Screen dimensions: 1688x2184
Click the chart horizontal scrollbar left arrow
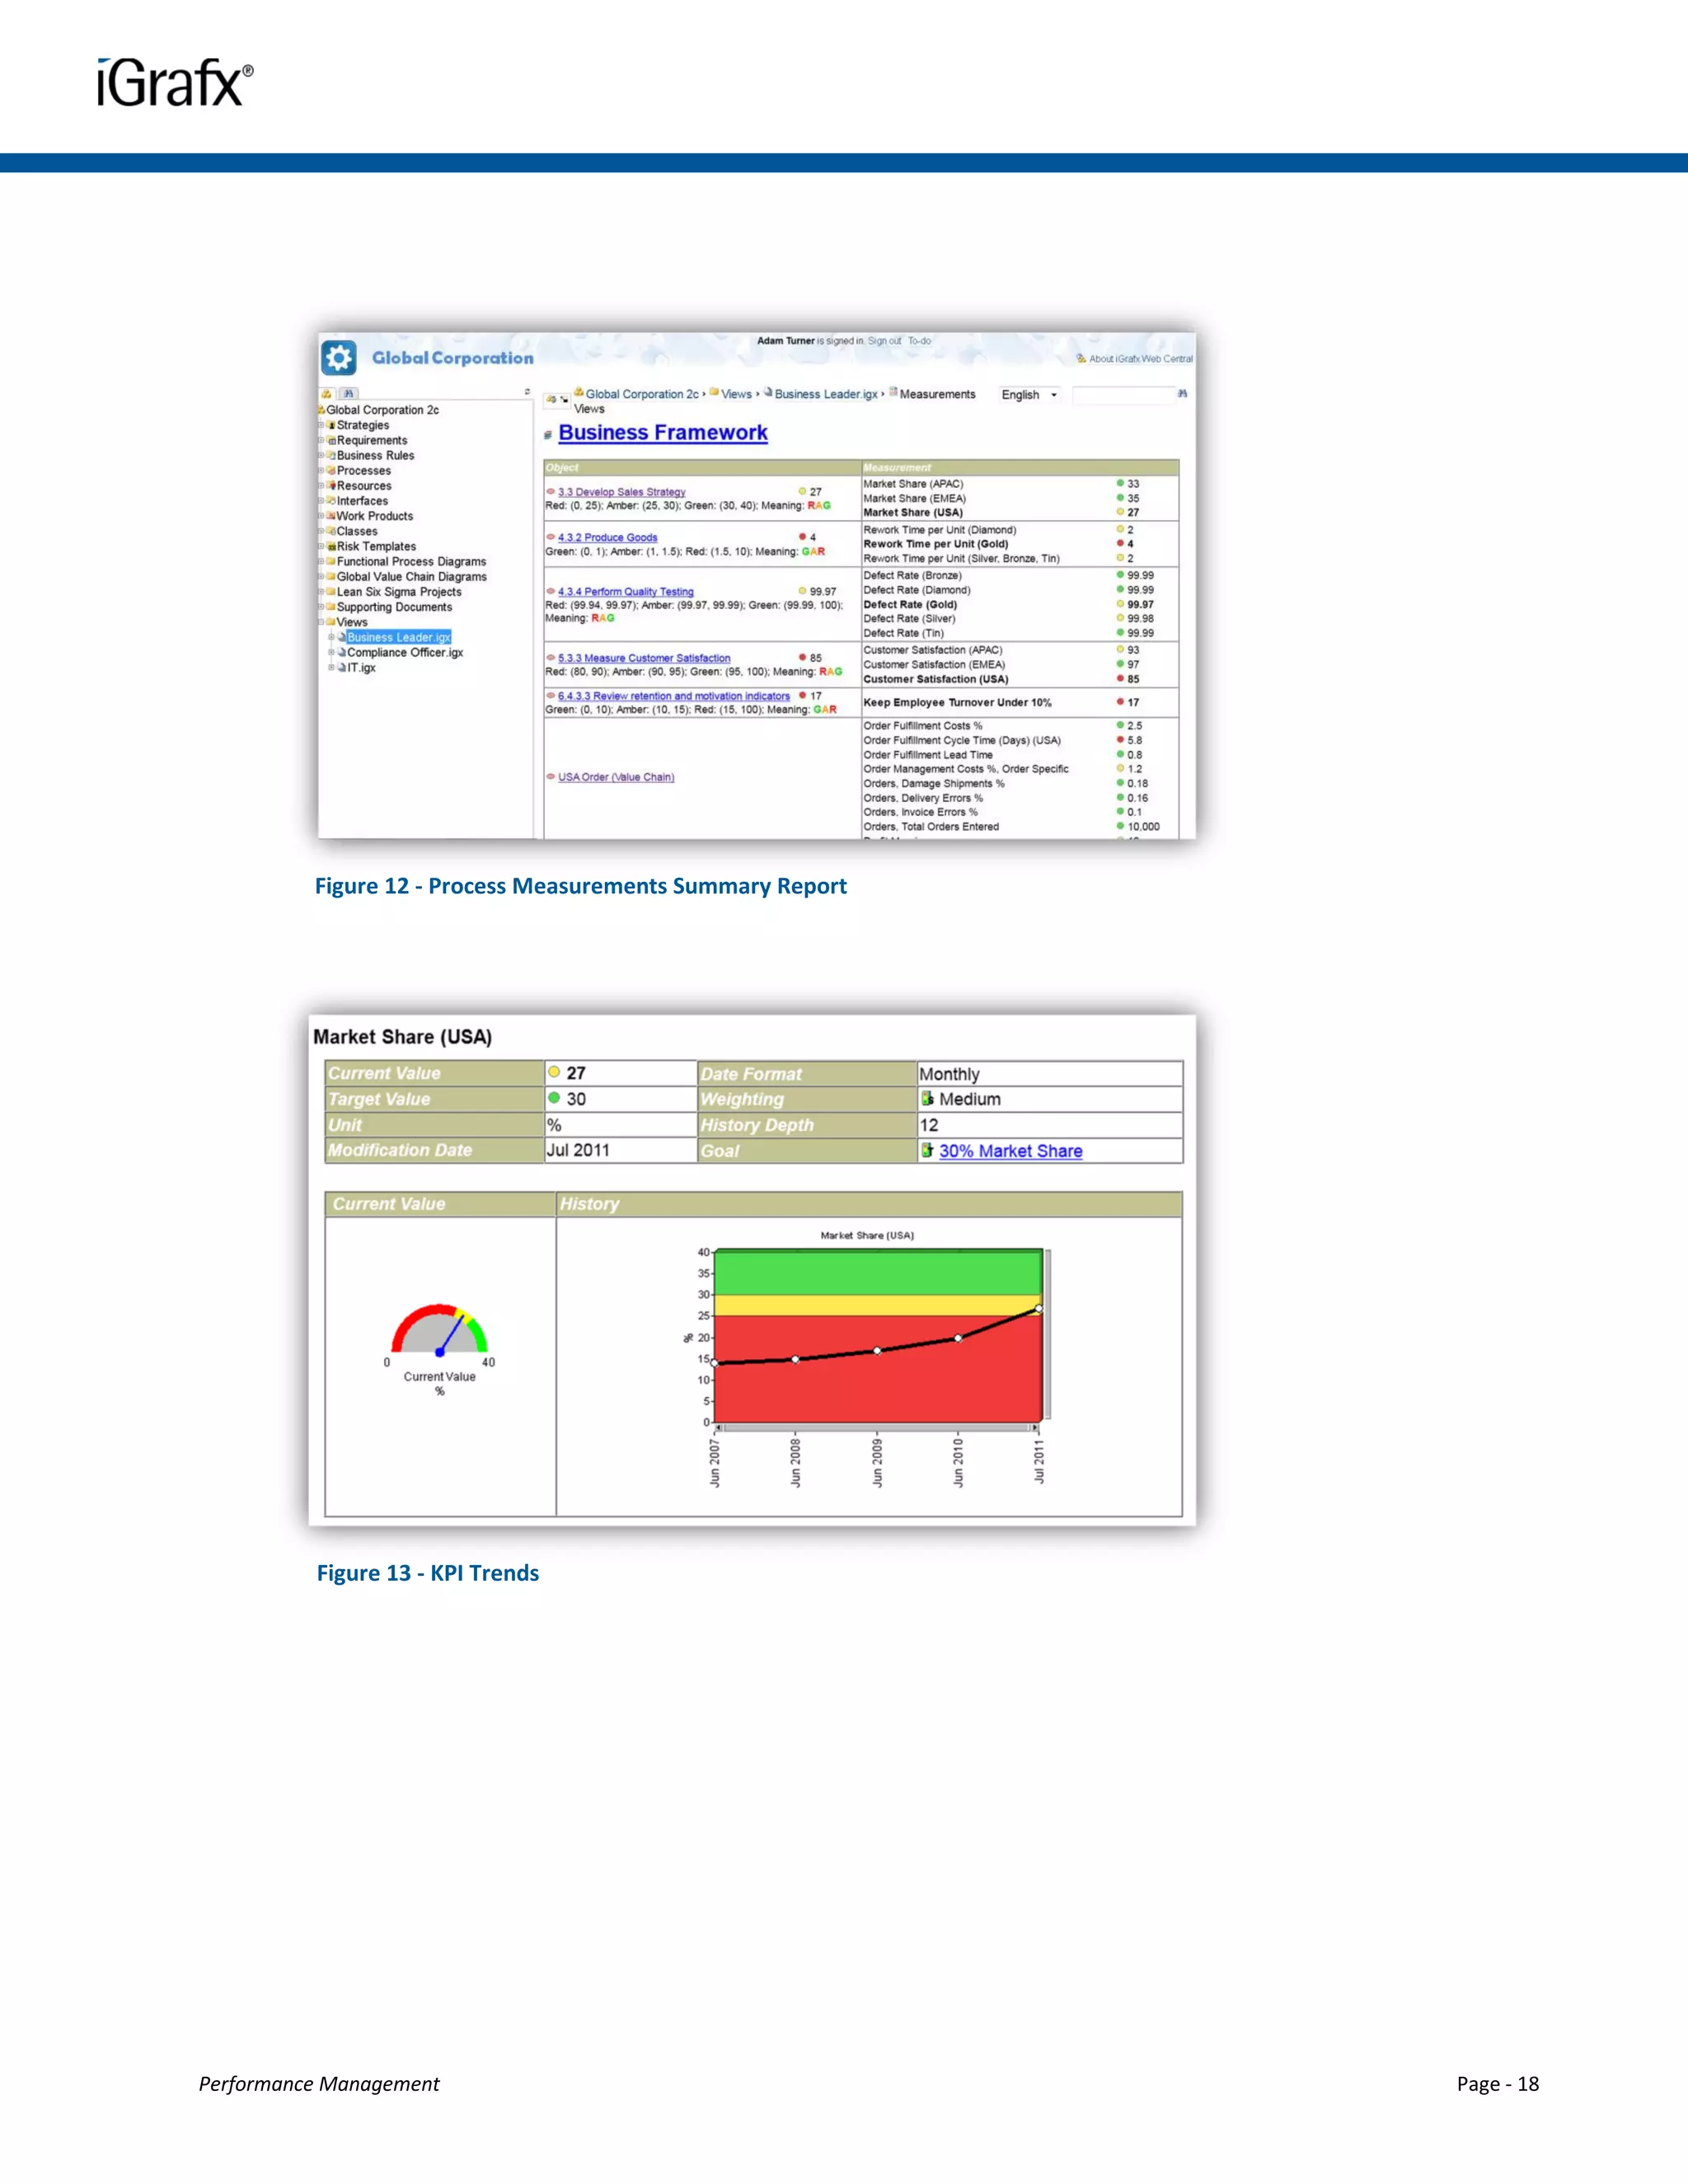point(719,1427)
